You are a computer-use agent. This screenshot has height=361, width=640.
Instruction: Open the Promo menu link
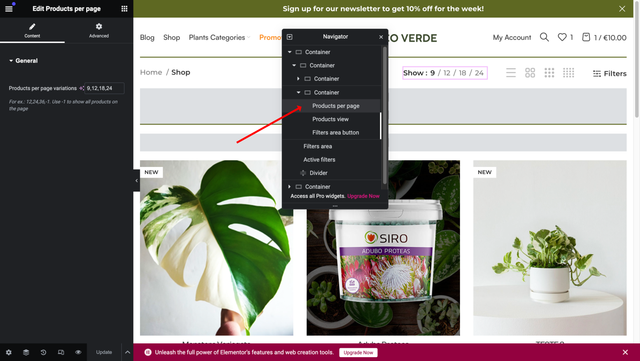[x=270, y=38]
